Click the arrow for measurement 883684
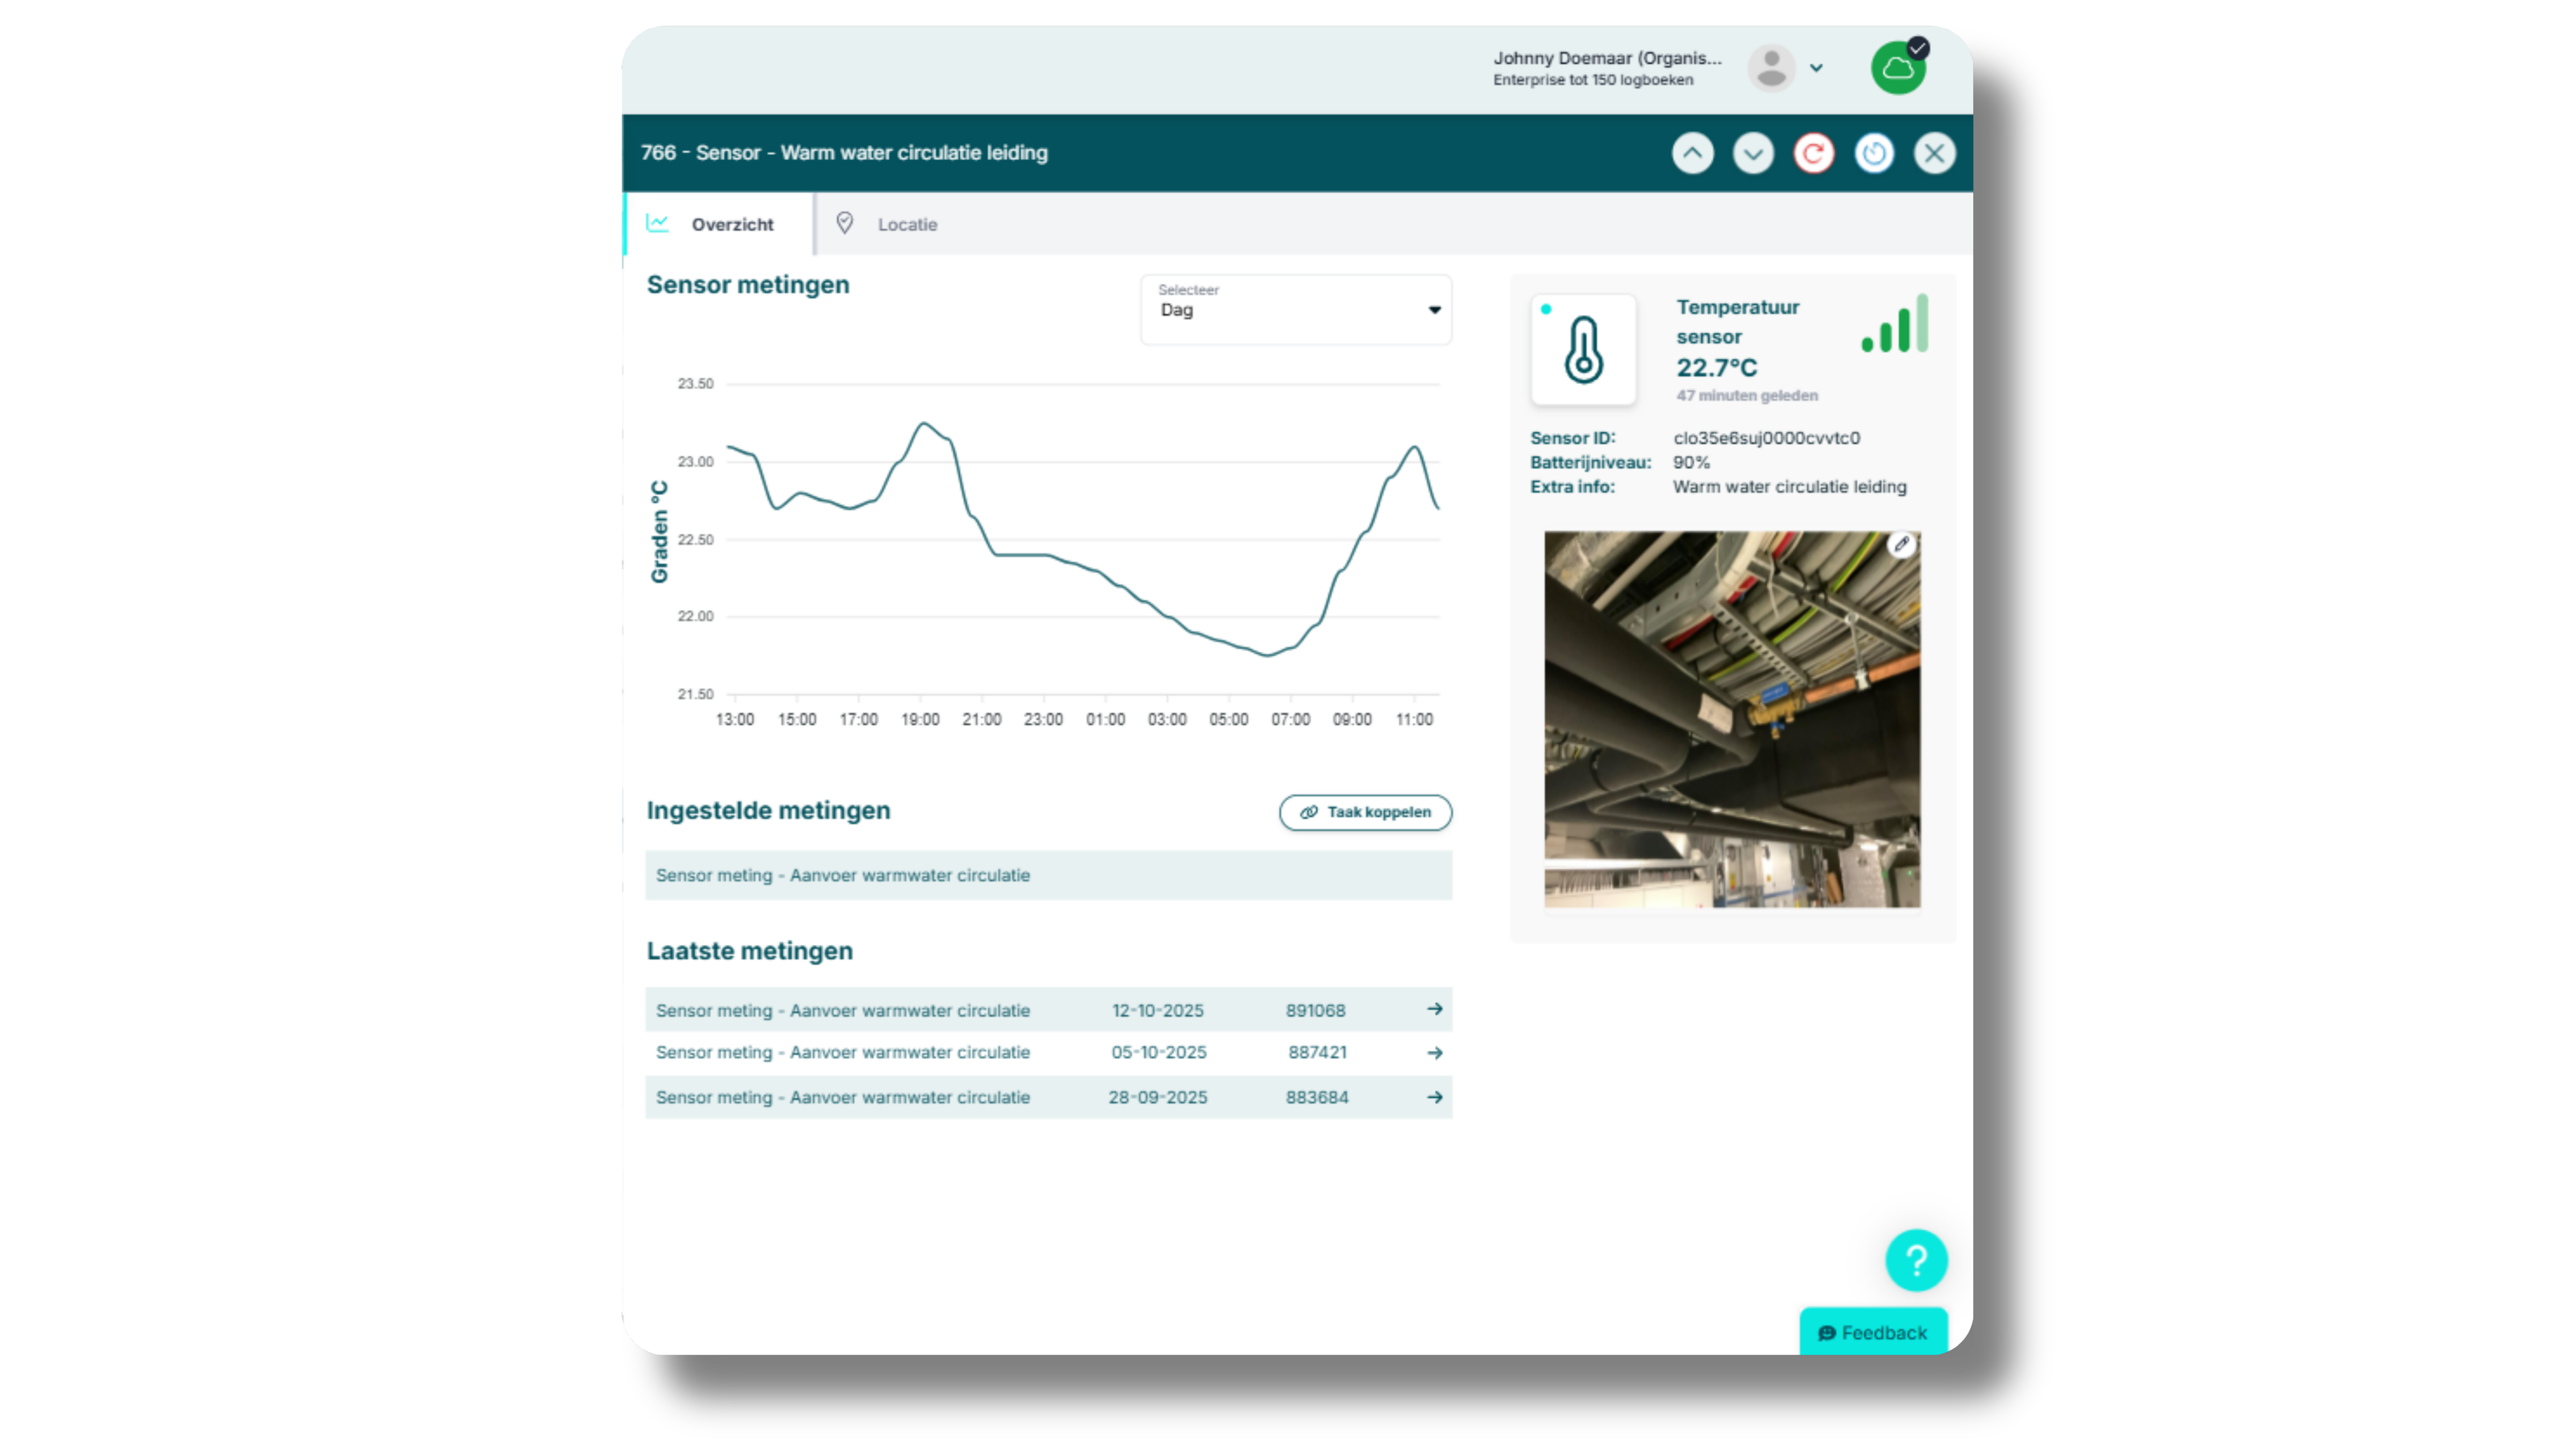Viewport: 2576px width, 1449px height. tap(1434, 1097)
